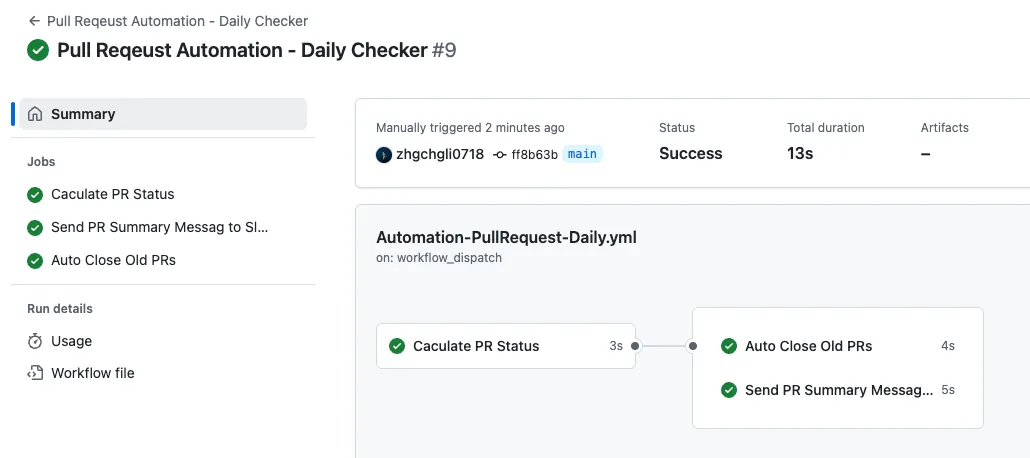Select Auto Close Old PRs sidebar job
Screen dimensions: 1030x458
[x=113, y=260]
